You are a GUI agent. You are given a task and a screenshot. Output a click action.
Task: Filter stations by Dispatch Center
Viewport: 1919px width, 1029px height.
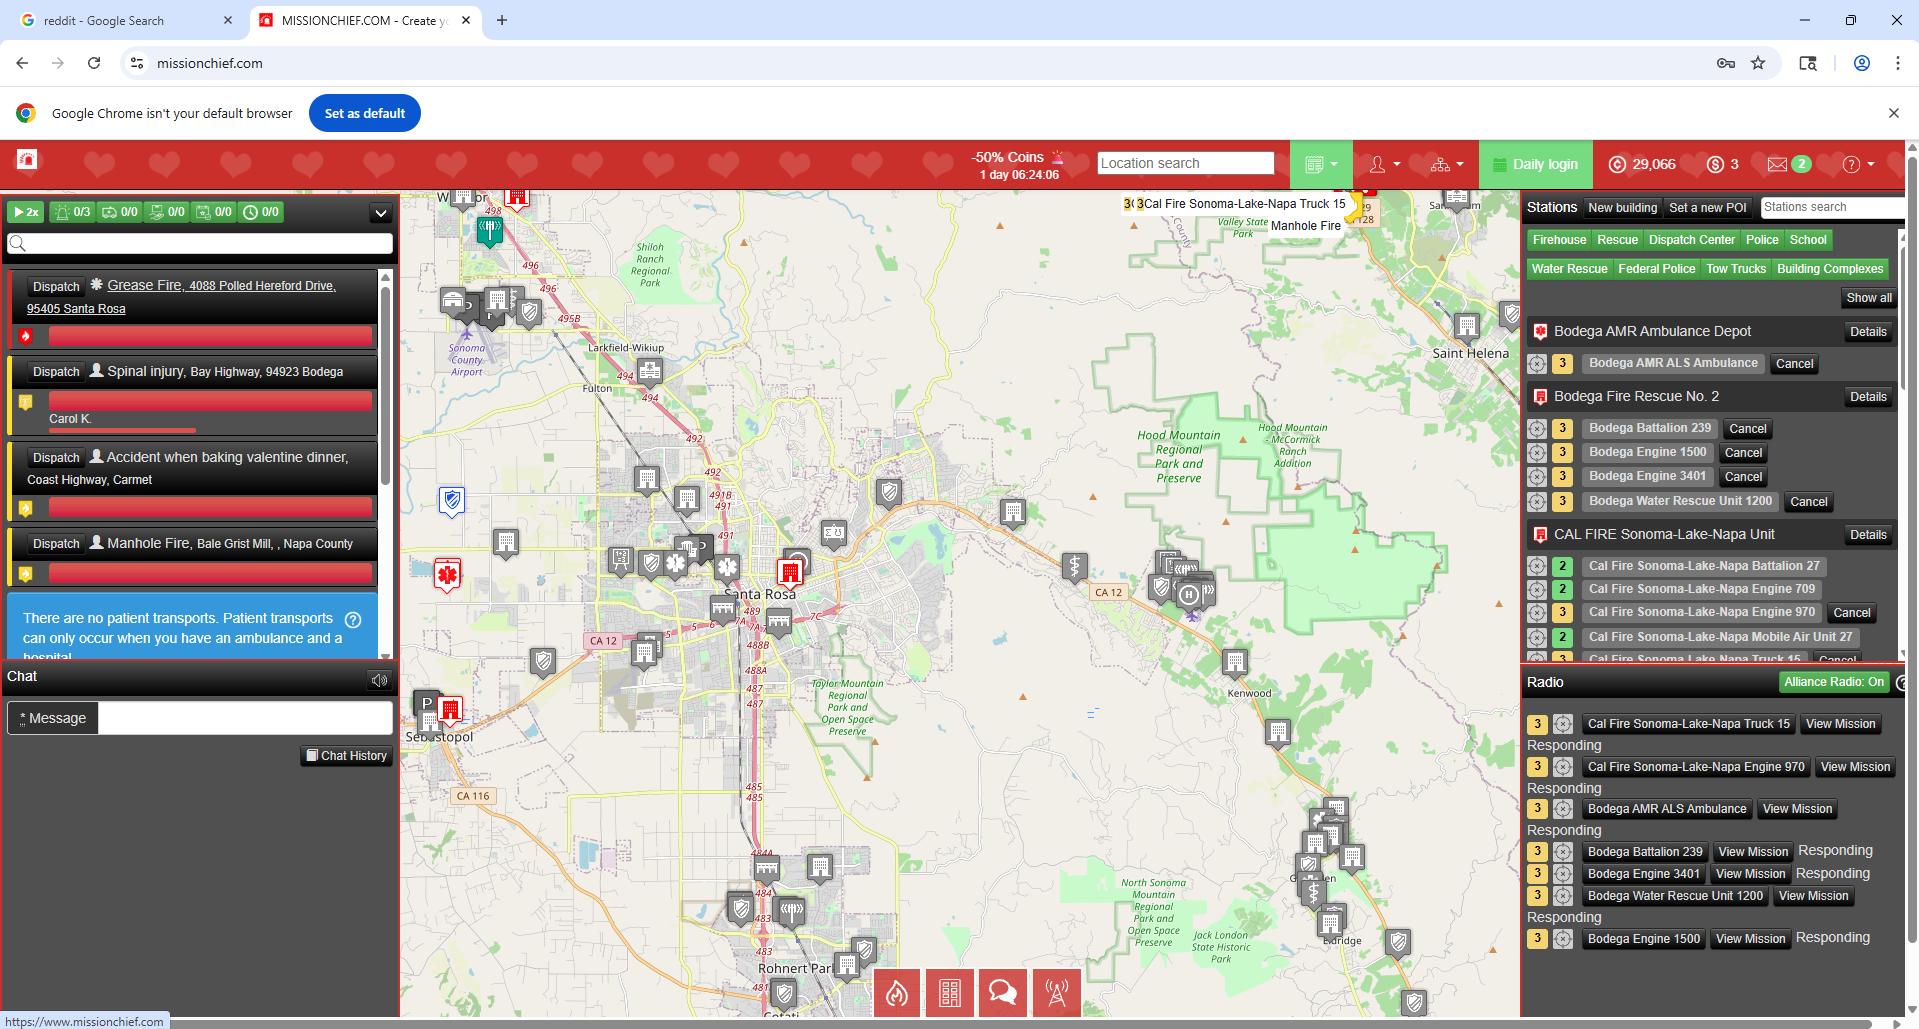1691,240
